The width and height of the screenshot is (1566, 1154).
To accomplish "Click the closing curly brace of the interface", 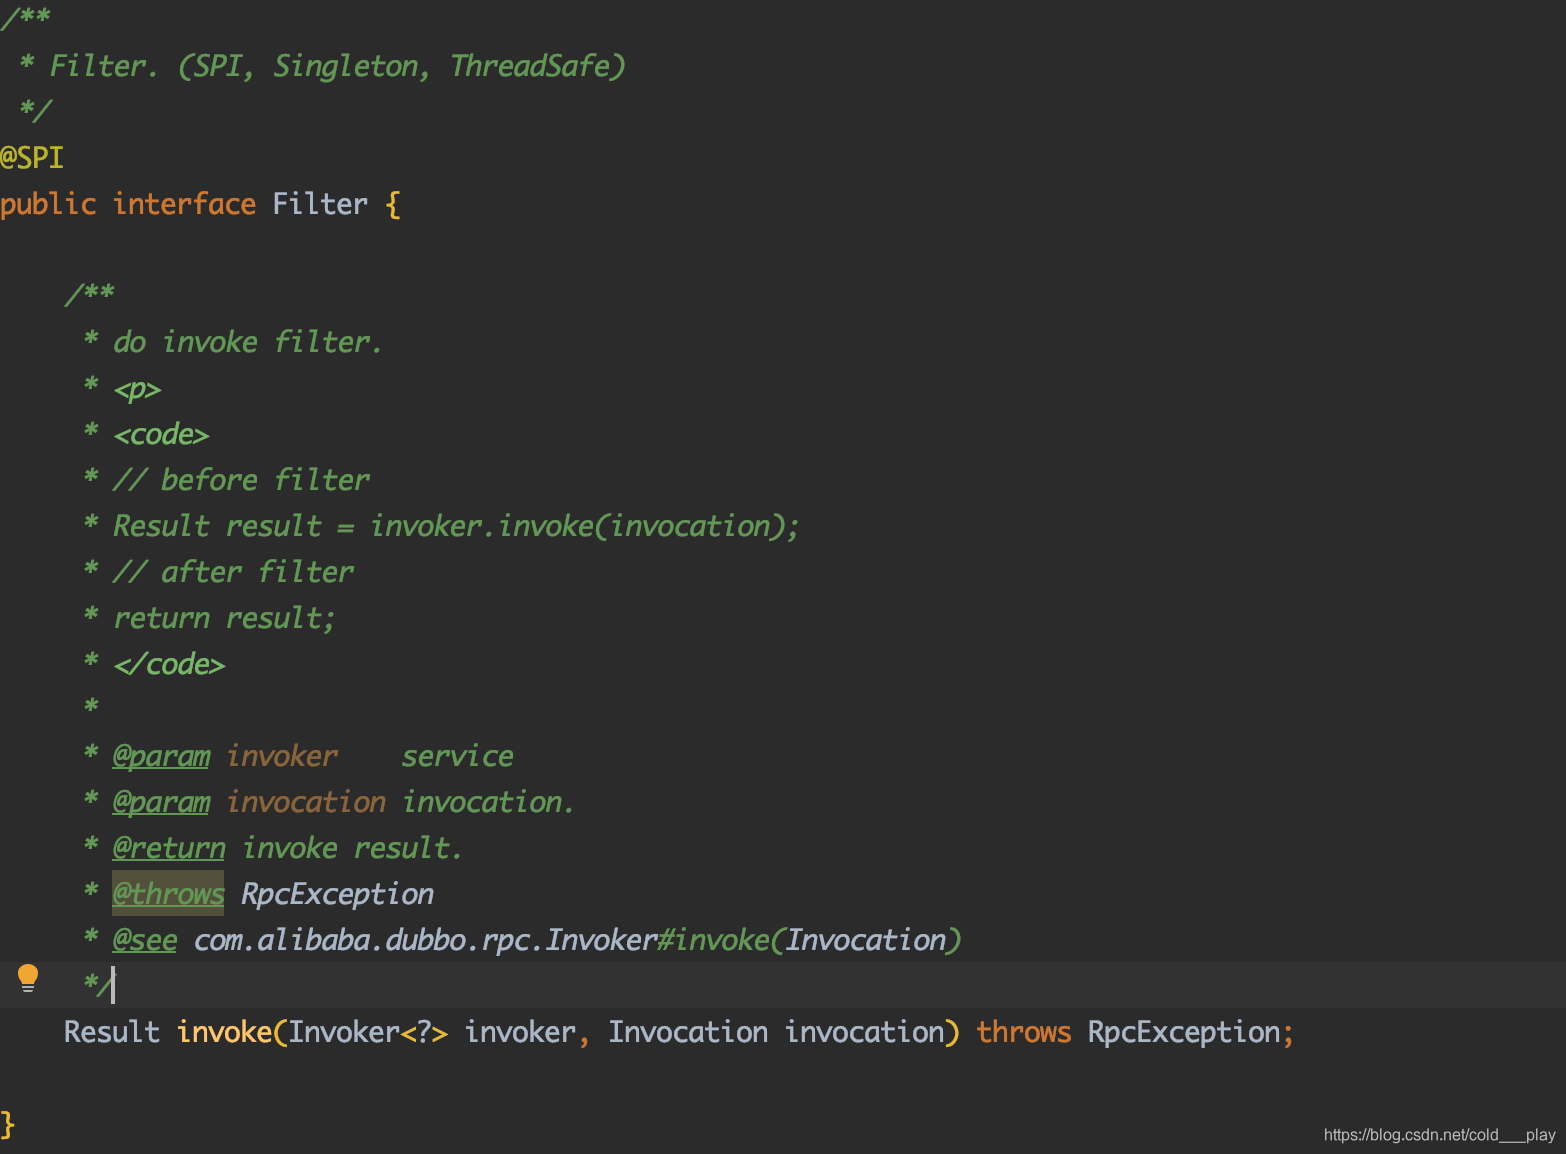I will (x=8, y=1124).
